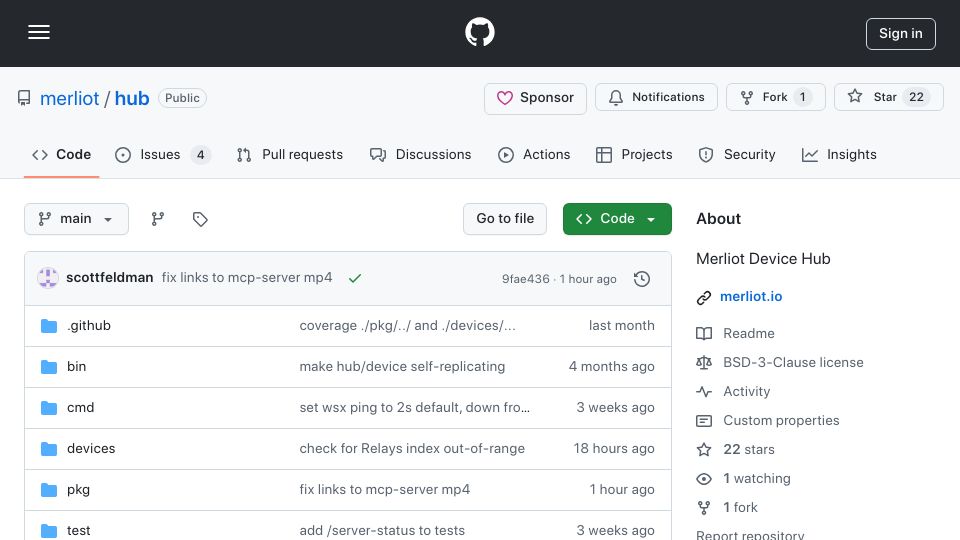The image size is (960, 540).
Task: Click the Report repository link
Action: (750, 534)
